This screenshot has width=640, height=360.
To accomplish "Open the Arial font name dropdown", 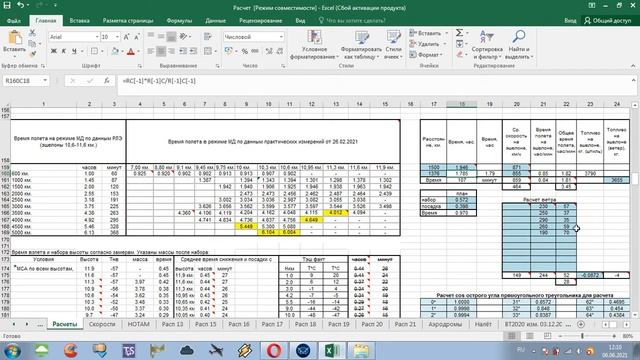I will pyautogui.click(x=97, y=37).
